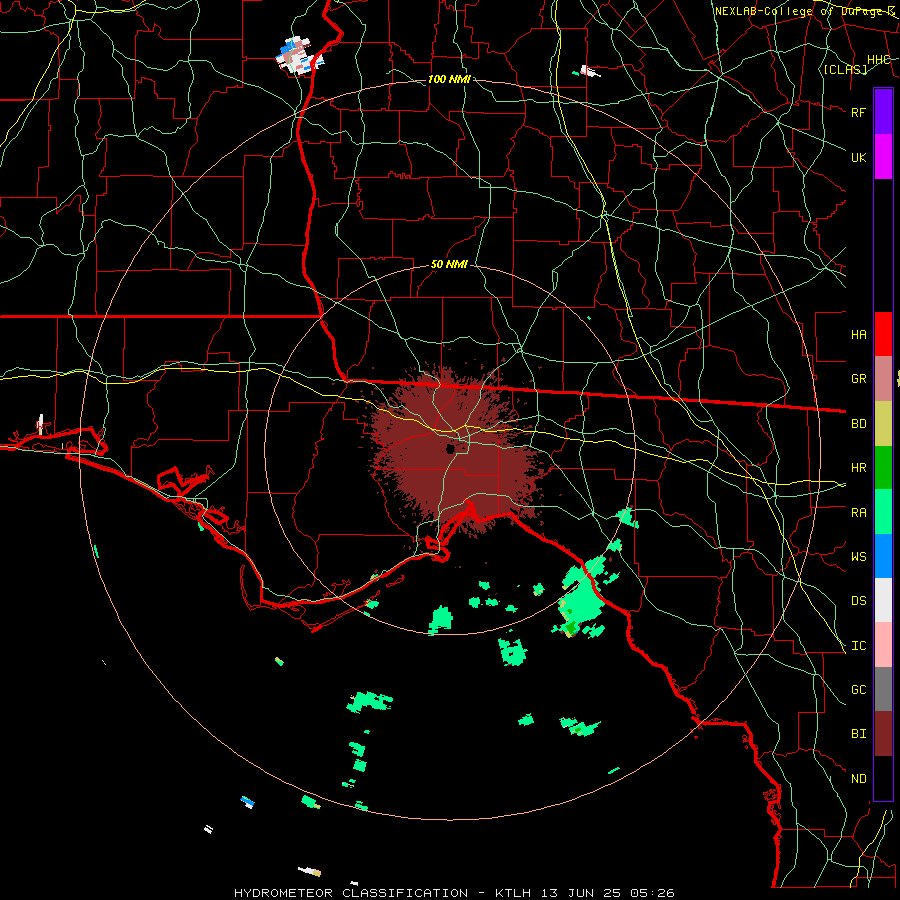Click the GC legend label
Screen dimensions: 900x900
[x=858, y=690]
